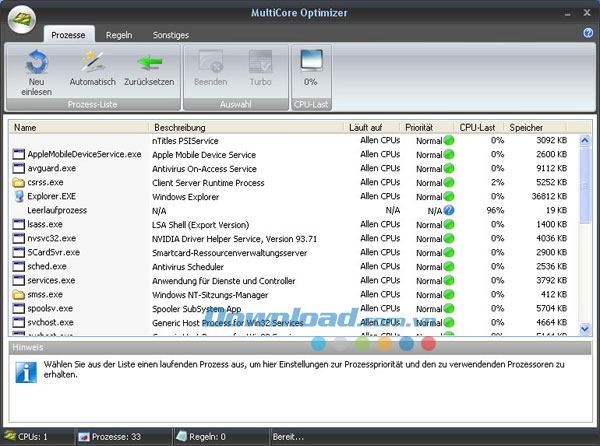This screenshot has width=600, height=446.
Task: Click the Turbo icon
Action: pos(260,62)
